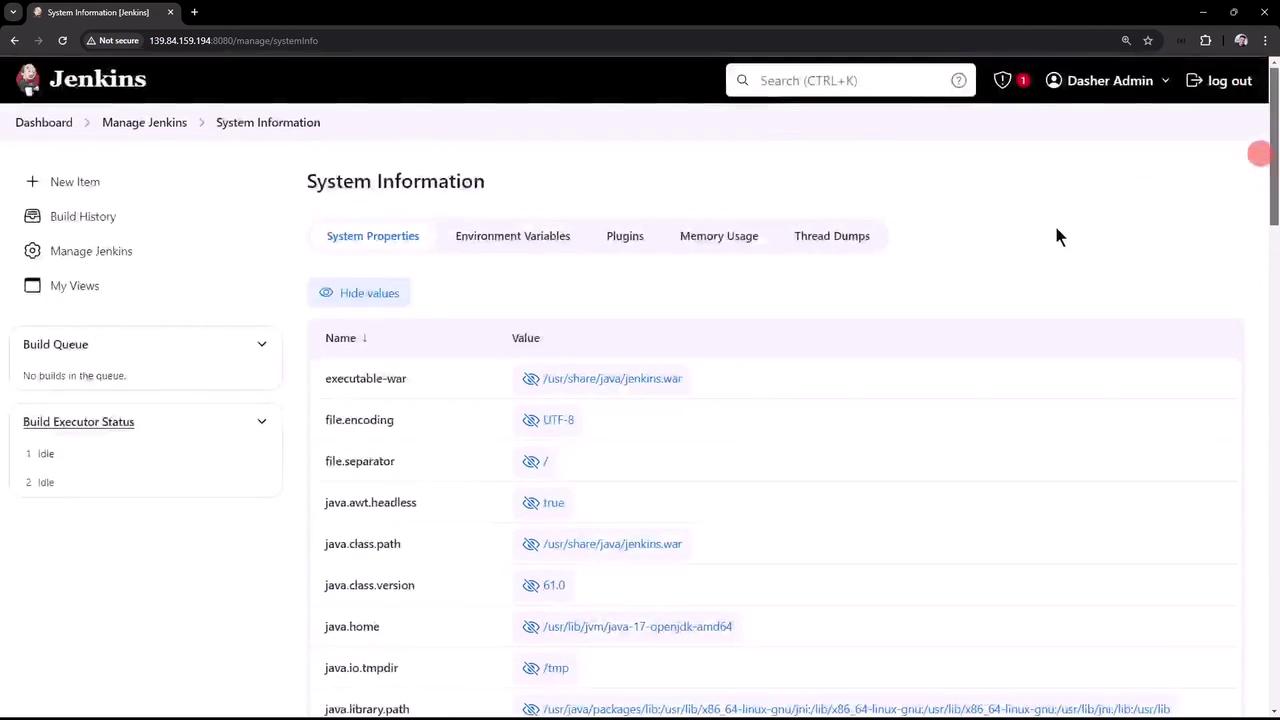Bookmark this page with the star icon

click(1148, 41)
